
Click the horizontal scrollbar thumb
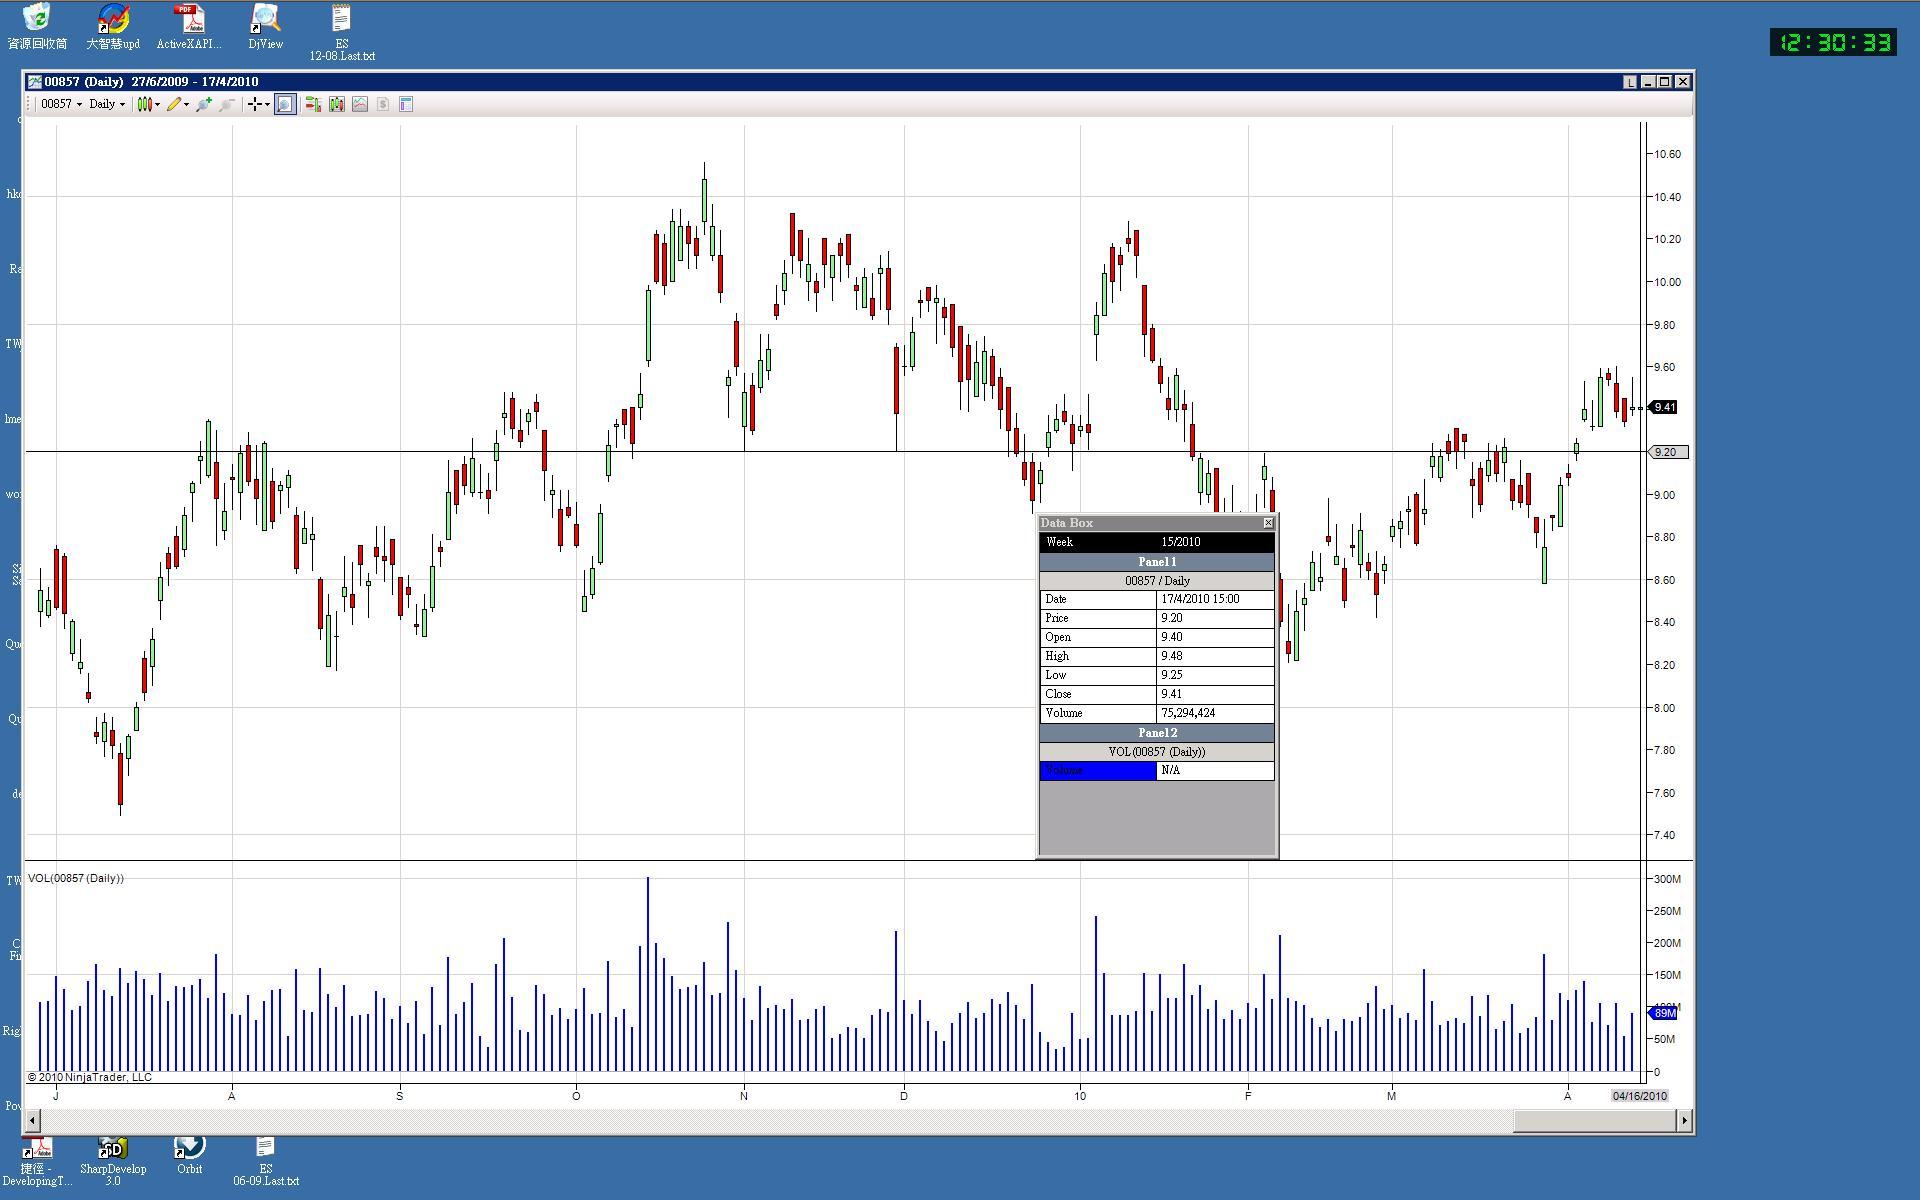(1594, 1121)
